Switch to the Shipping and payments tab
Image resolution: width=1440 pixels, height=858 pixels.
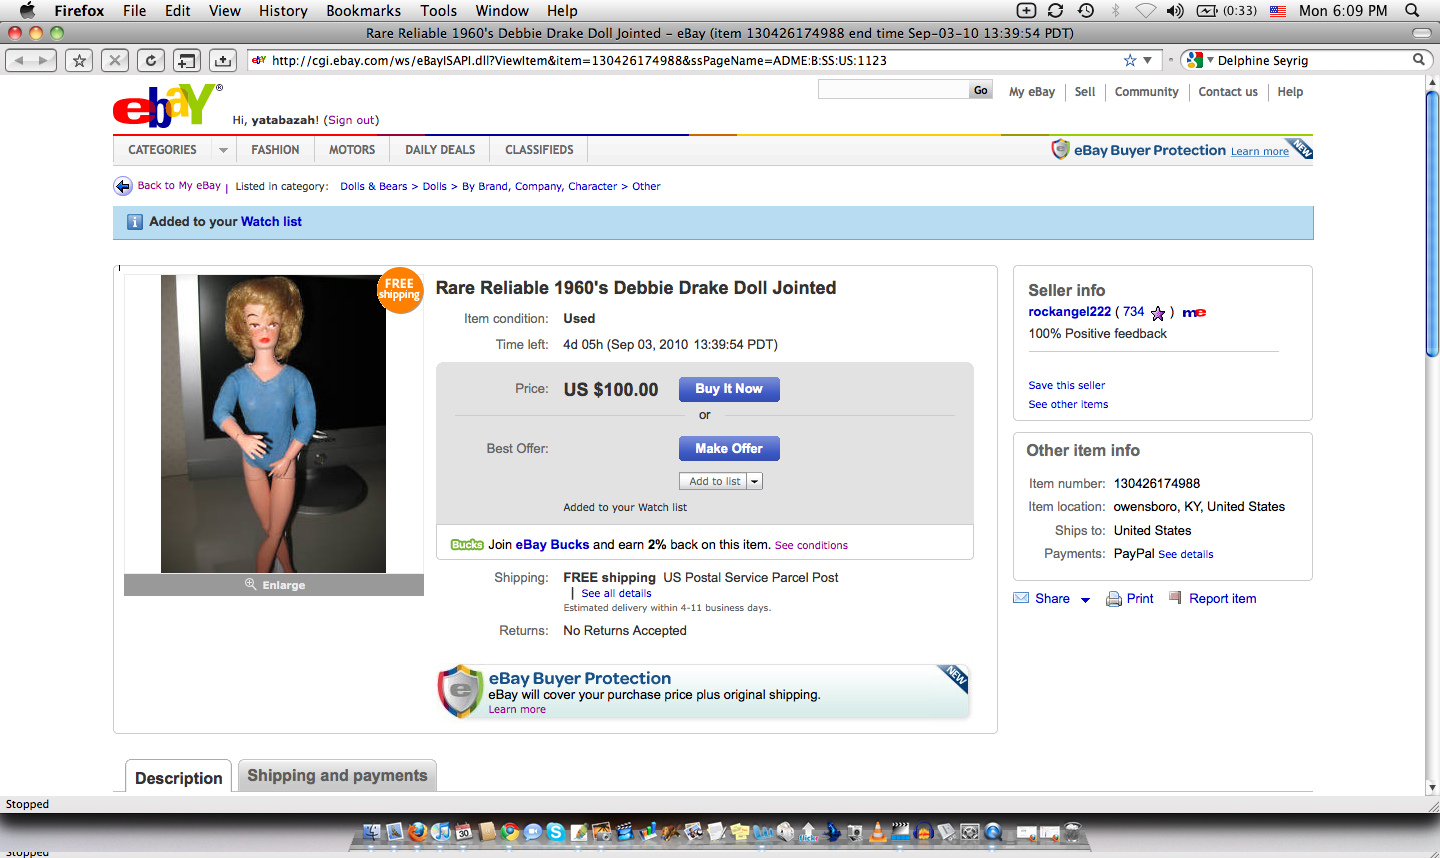point(337,775)
